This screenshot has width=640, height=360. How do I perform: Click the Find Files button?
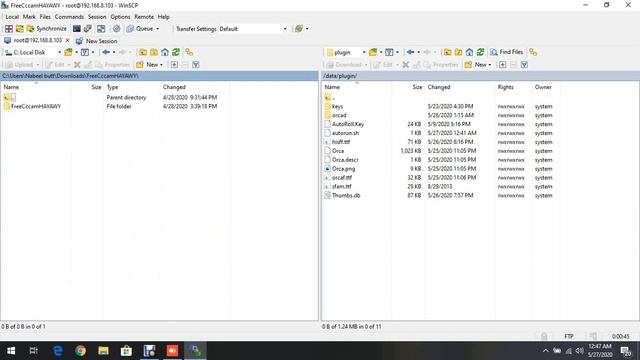[x=507, y=52]
